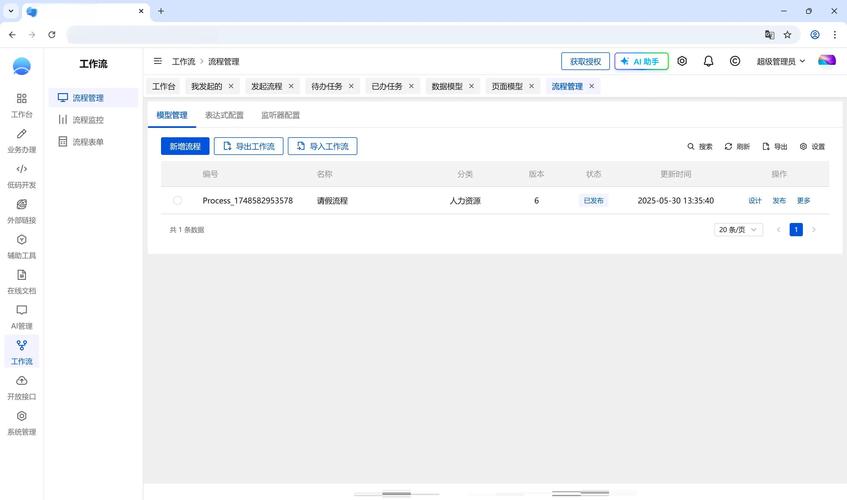Viewport: 847px width, 500px height.
Task: Click the 设计 link in process row
Action: pos(755,200)
